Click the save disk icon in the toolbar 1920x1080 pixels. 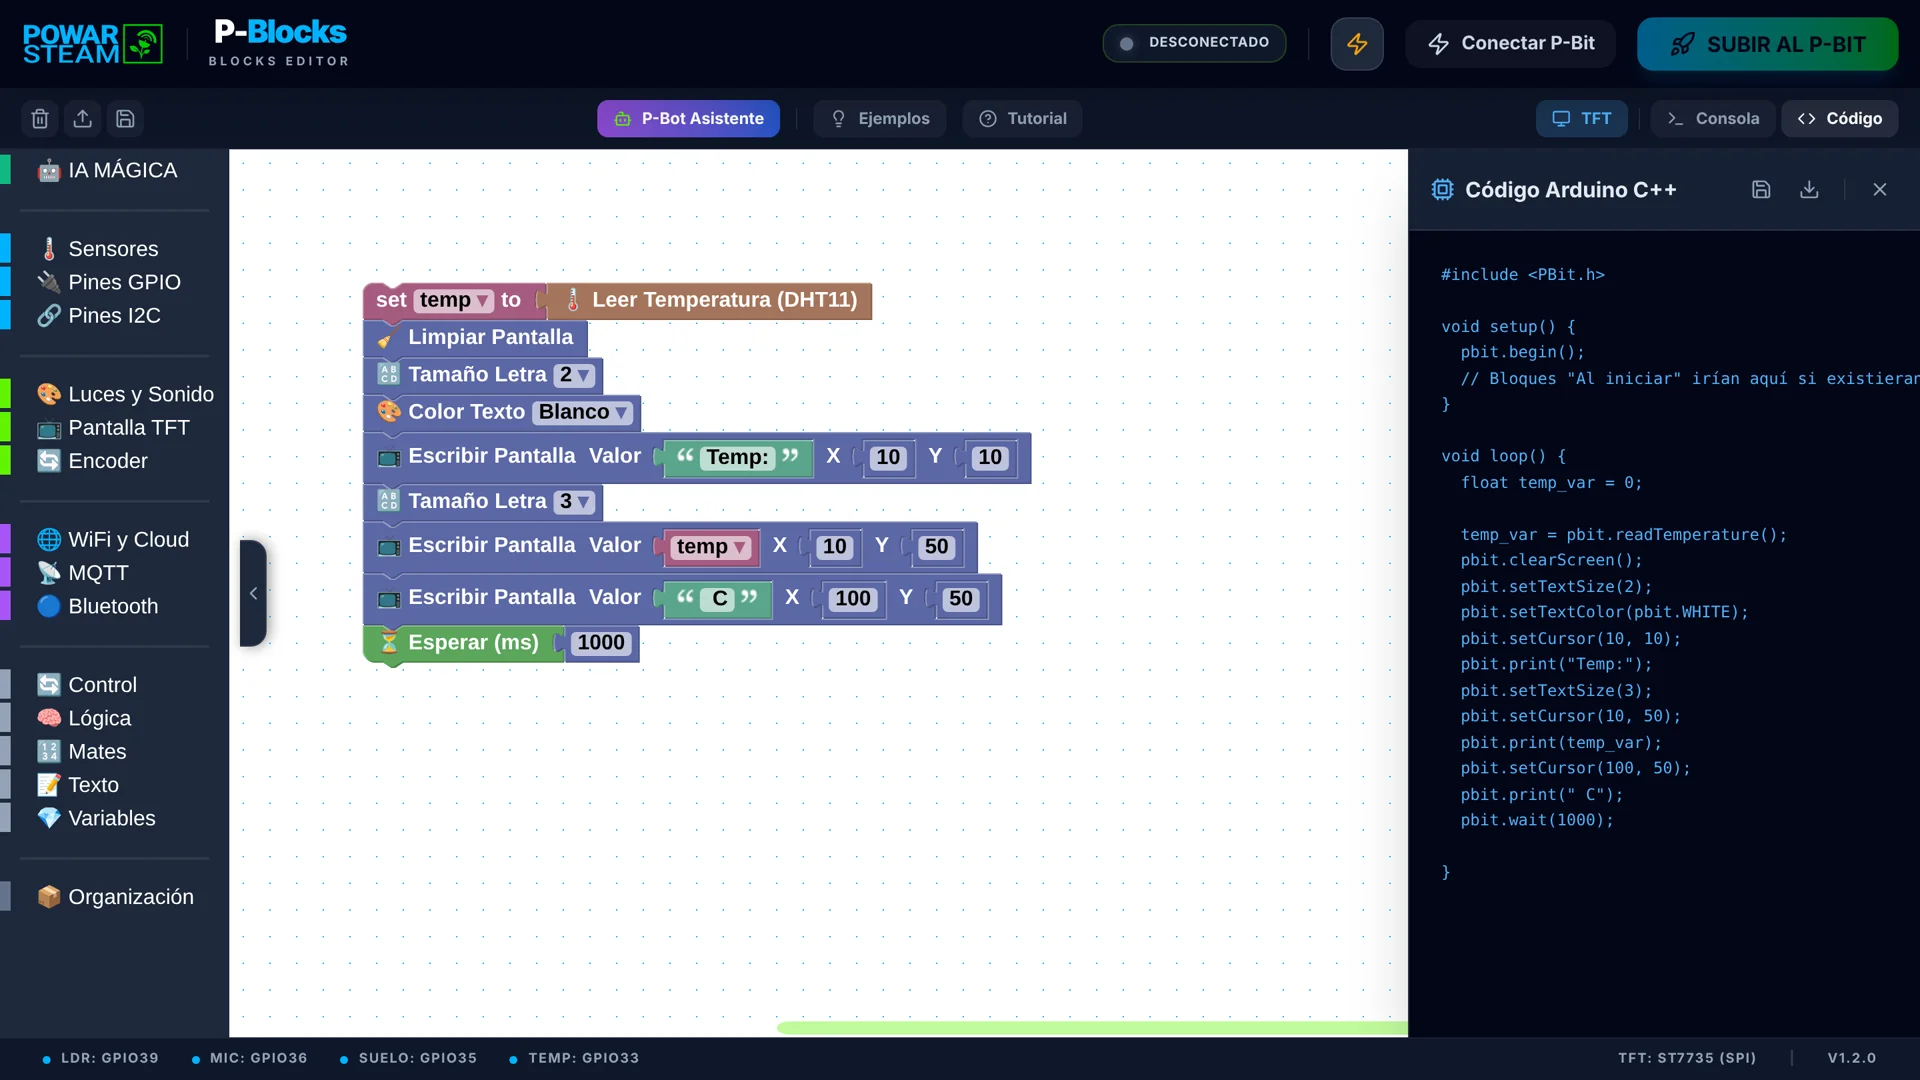tap(126, 119)
